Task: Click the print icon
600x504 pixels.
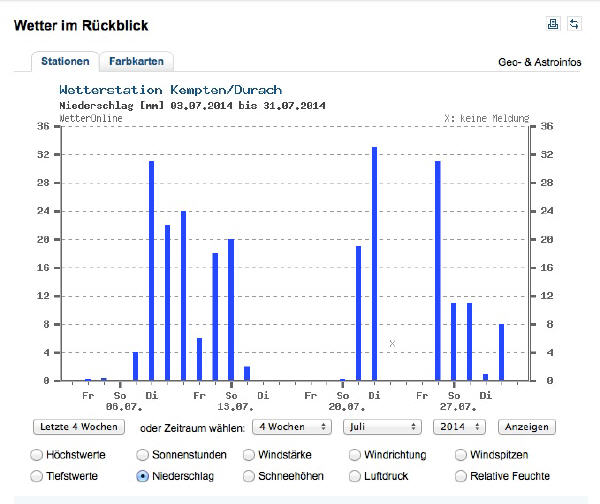Action: point(553,24)
